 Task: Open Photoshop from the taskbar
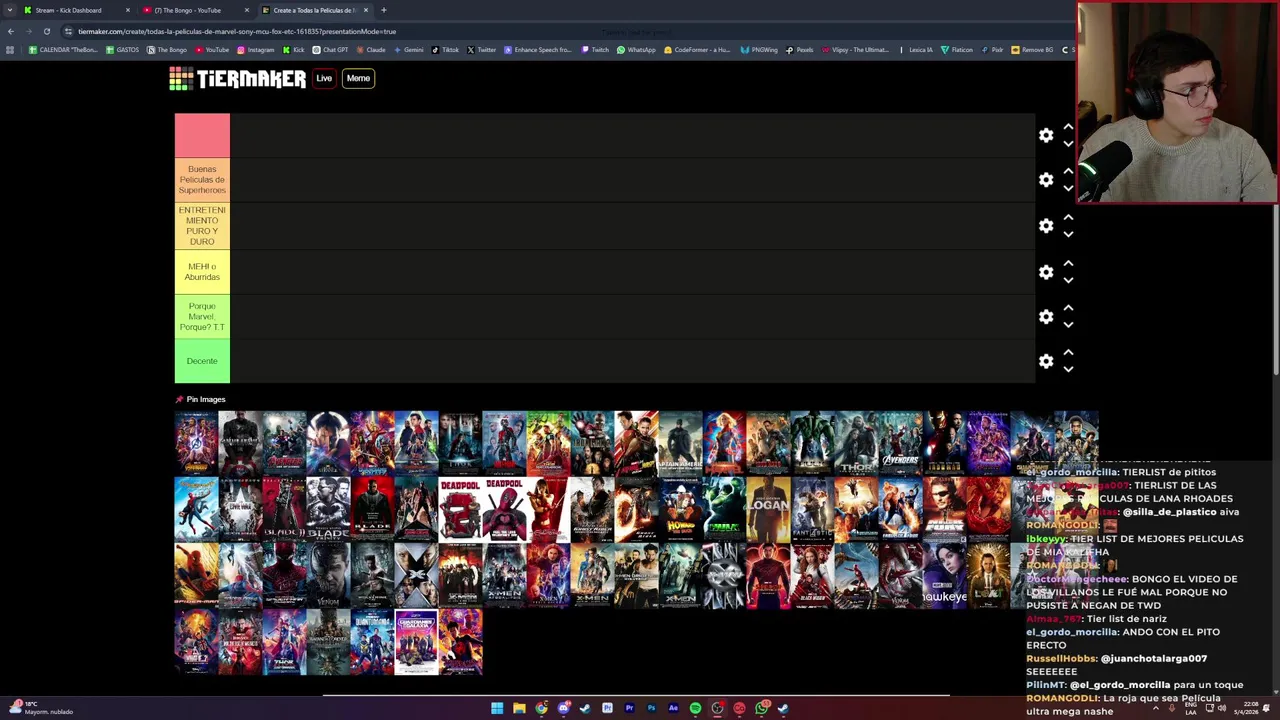(651, 708)
